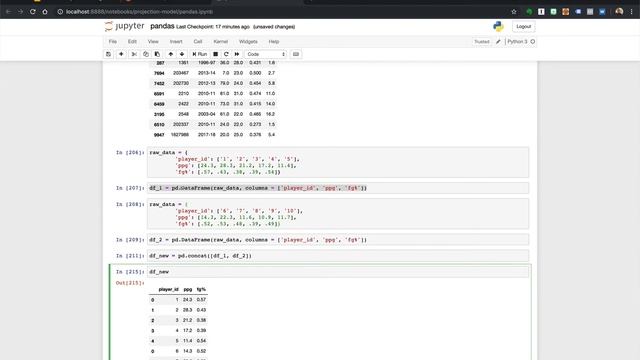This screenshot has height=360, width=640.
Task: Move selected cell up arrow
Action: [171, 54]
